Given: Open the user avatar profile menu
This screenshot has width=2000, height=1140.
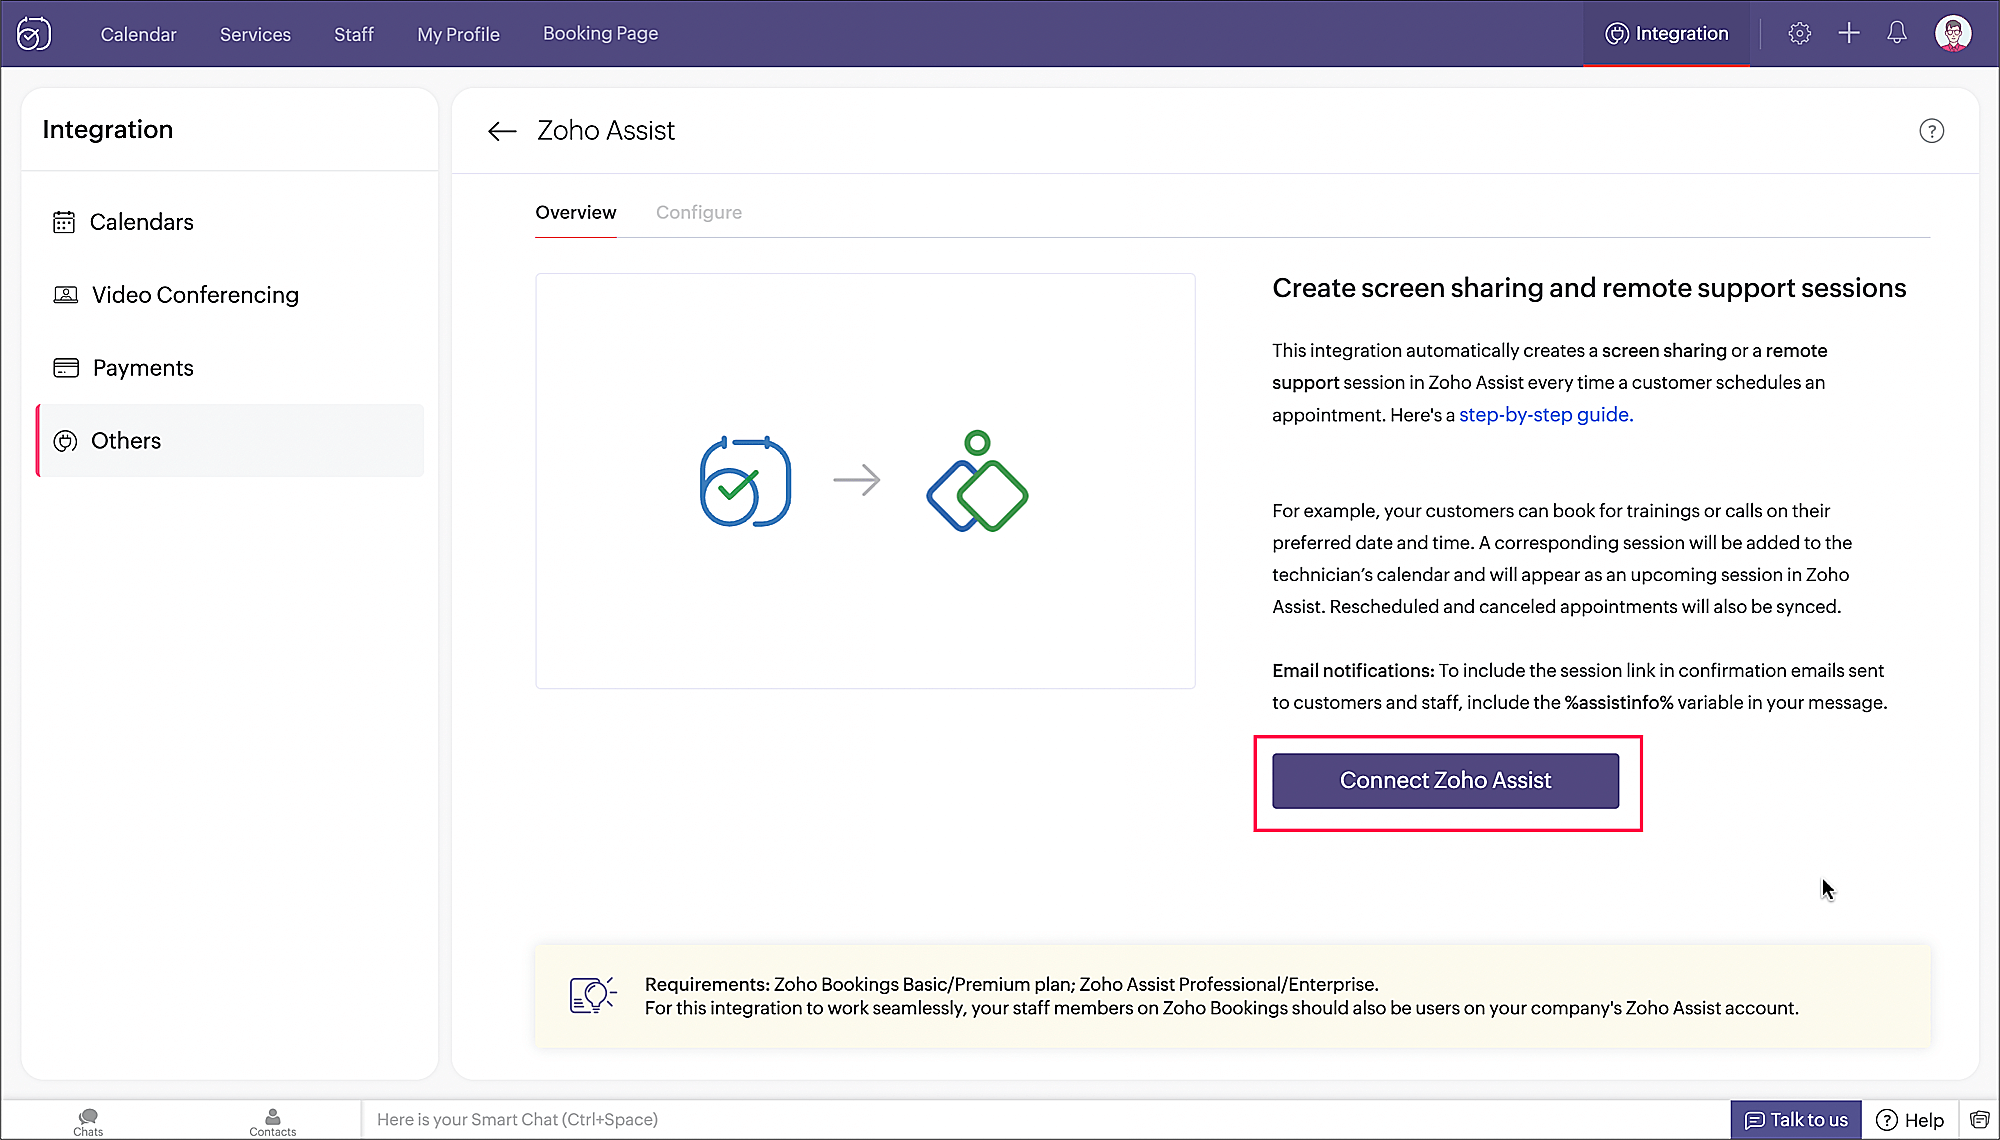Looking at the screenshot, I should point(1953,33).
